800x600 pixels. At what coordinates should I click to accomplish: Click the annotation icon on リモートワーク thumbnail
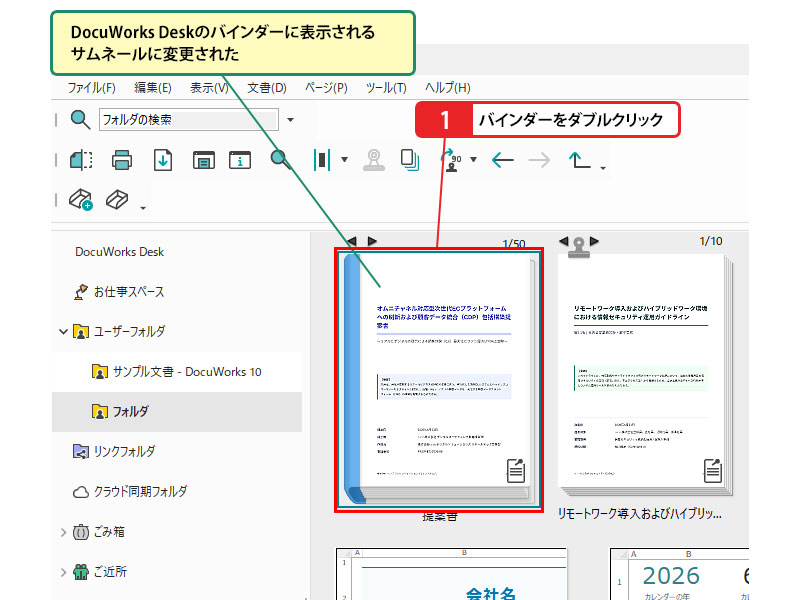(x=713, y=470)
